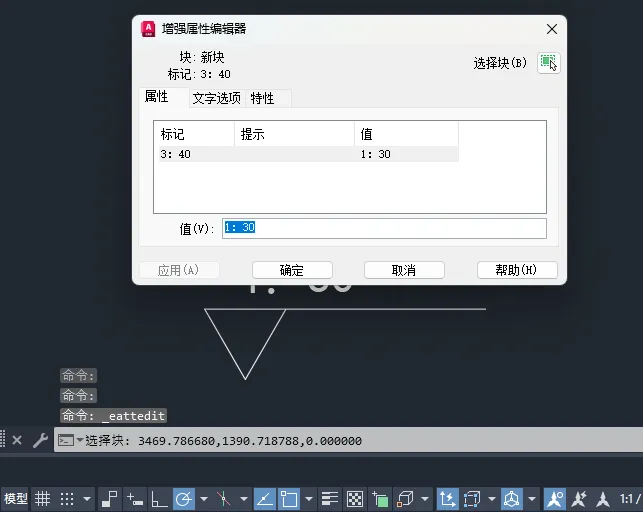Click AutoScale annotation icon in status bar
Image resolution: width=643 pixels, height=512 pixels.
coord(579,499)
